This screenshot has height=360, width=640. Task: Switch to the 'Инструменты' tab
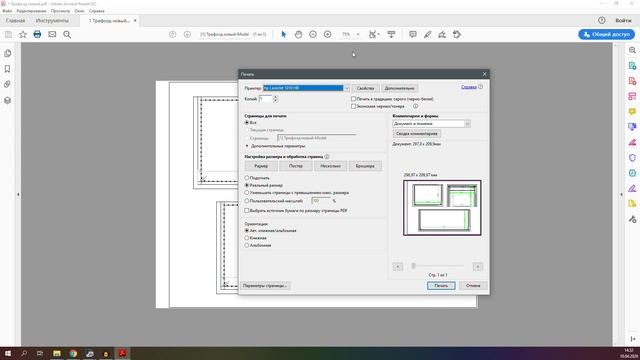click(x=52, y=20)
